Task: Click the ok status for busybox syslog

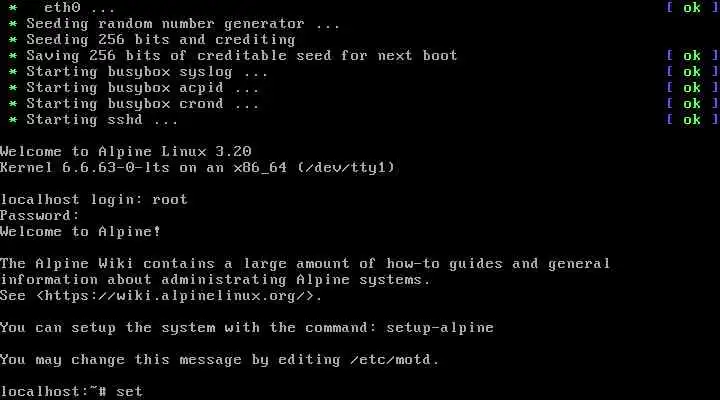Action: coord(692,72)
